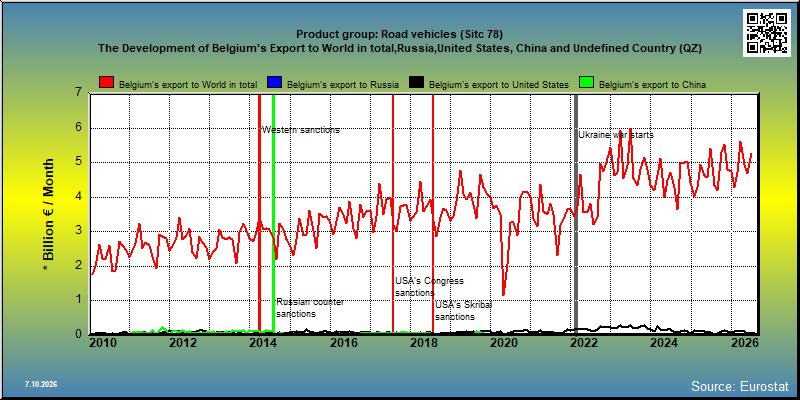Click the "USA's Congress sanctions" annotation label

click(x=429, y=287)
